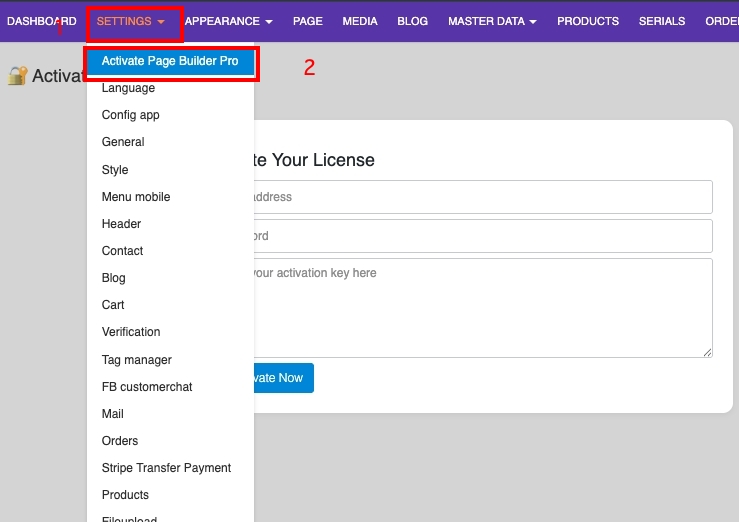The image size is (739, 522).
Task: Open Menu mobile settings
Action: coord(136,197)
